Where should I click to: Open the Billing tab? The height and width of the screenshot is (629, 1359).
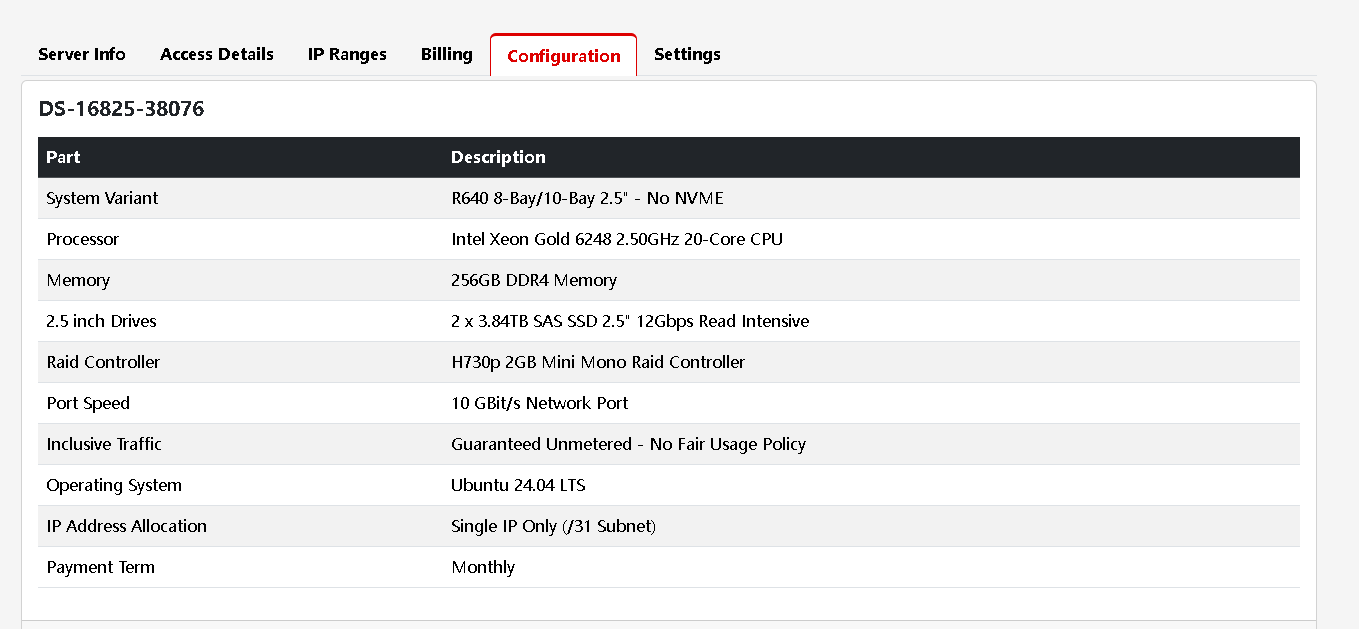pos(446,54)
